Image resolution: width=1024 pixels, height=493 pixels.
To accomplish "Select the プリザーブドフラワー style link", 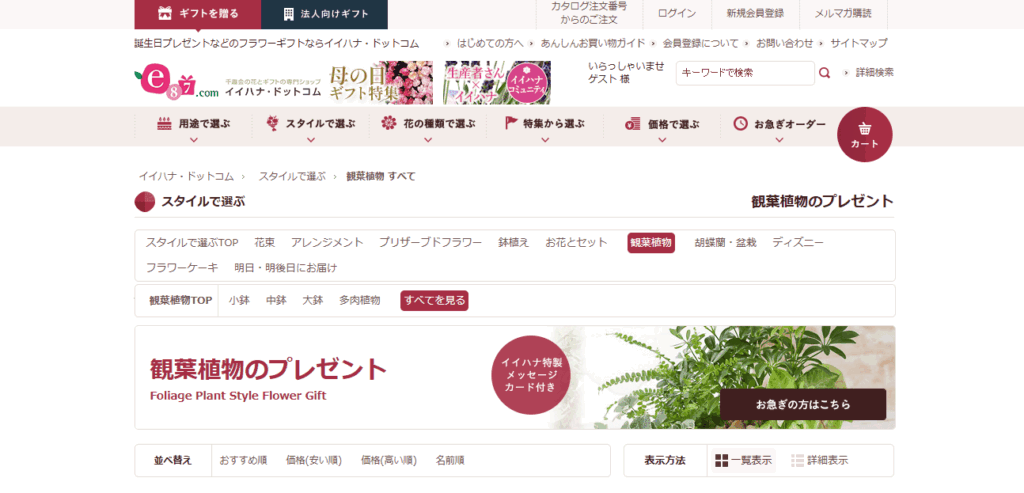I will [x=430, y=243].
